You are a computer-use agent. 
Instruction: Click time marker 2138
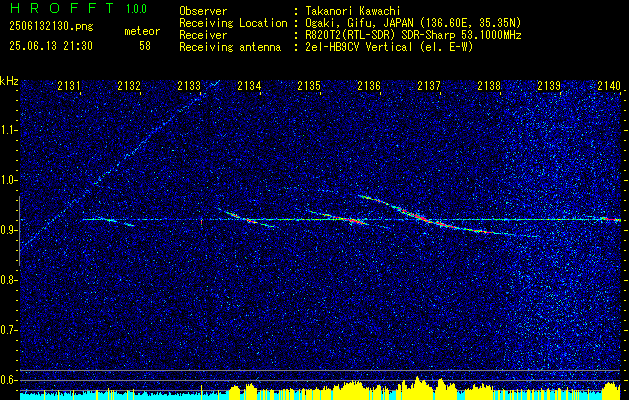489,85
